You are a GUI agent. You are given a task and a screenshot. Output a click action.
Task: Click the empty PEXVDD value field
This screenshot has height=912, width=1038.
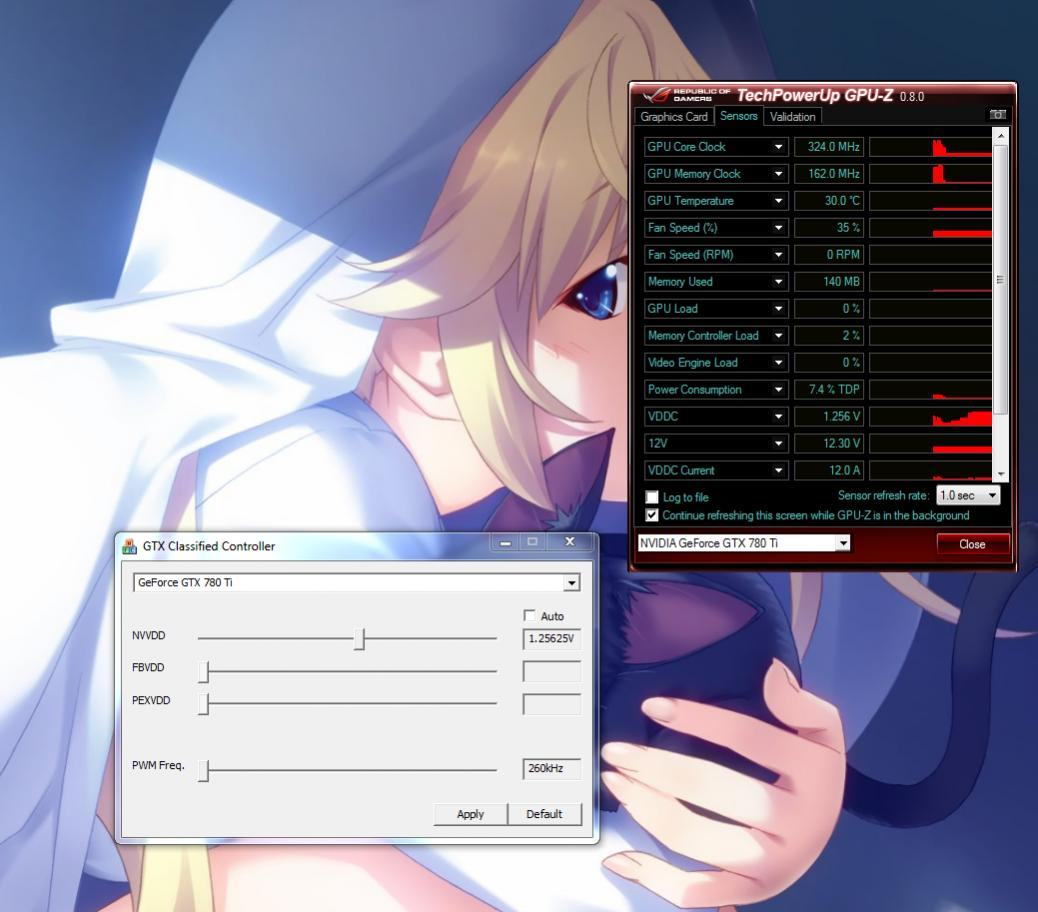pos(551,704)
